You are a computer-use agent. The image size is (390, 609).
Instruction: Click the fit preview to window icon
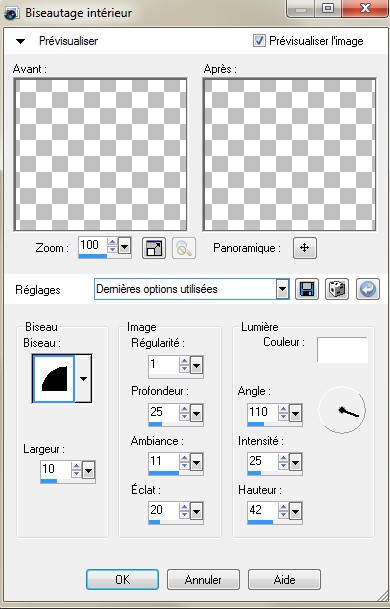point(154,248)
